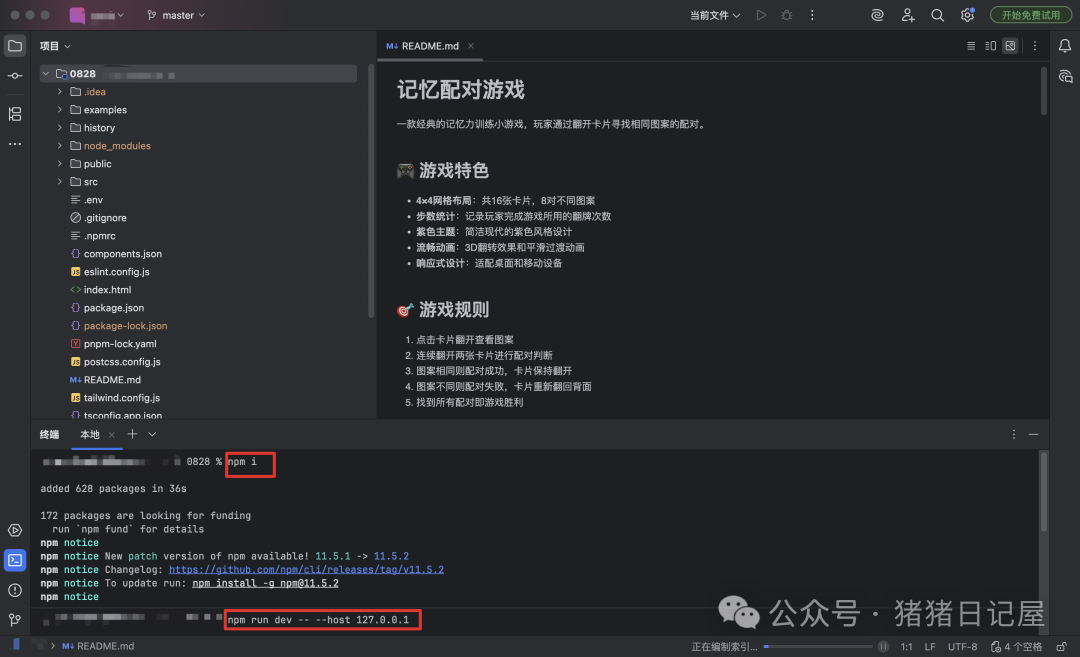Show Markdown preview-only layout
Image resolution: width=1080 pixels, height=657 pixels.
1010,45
